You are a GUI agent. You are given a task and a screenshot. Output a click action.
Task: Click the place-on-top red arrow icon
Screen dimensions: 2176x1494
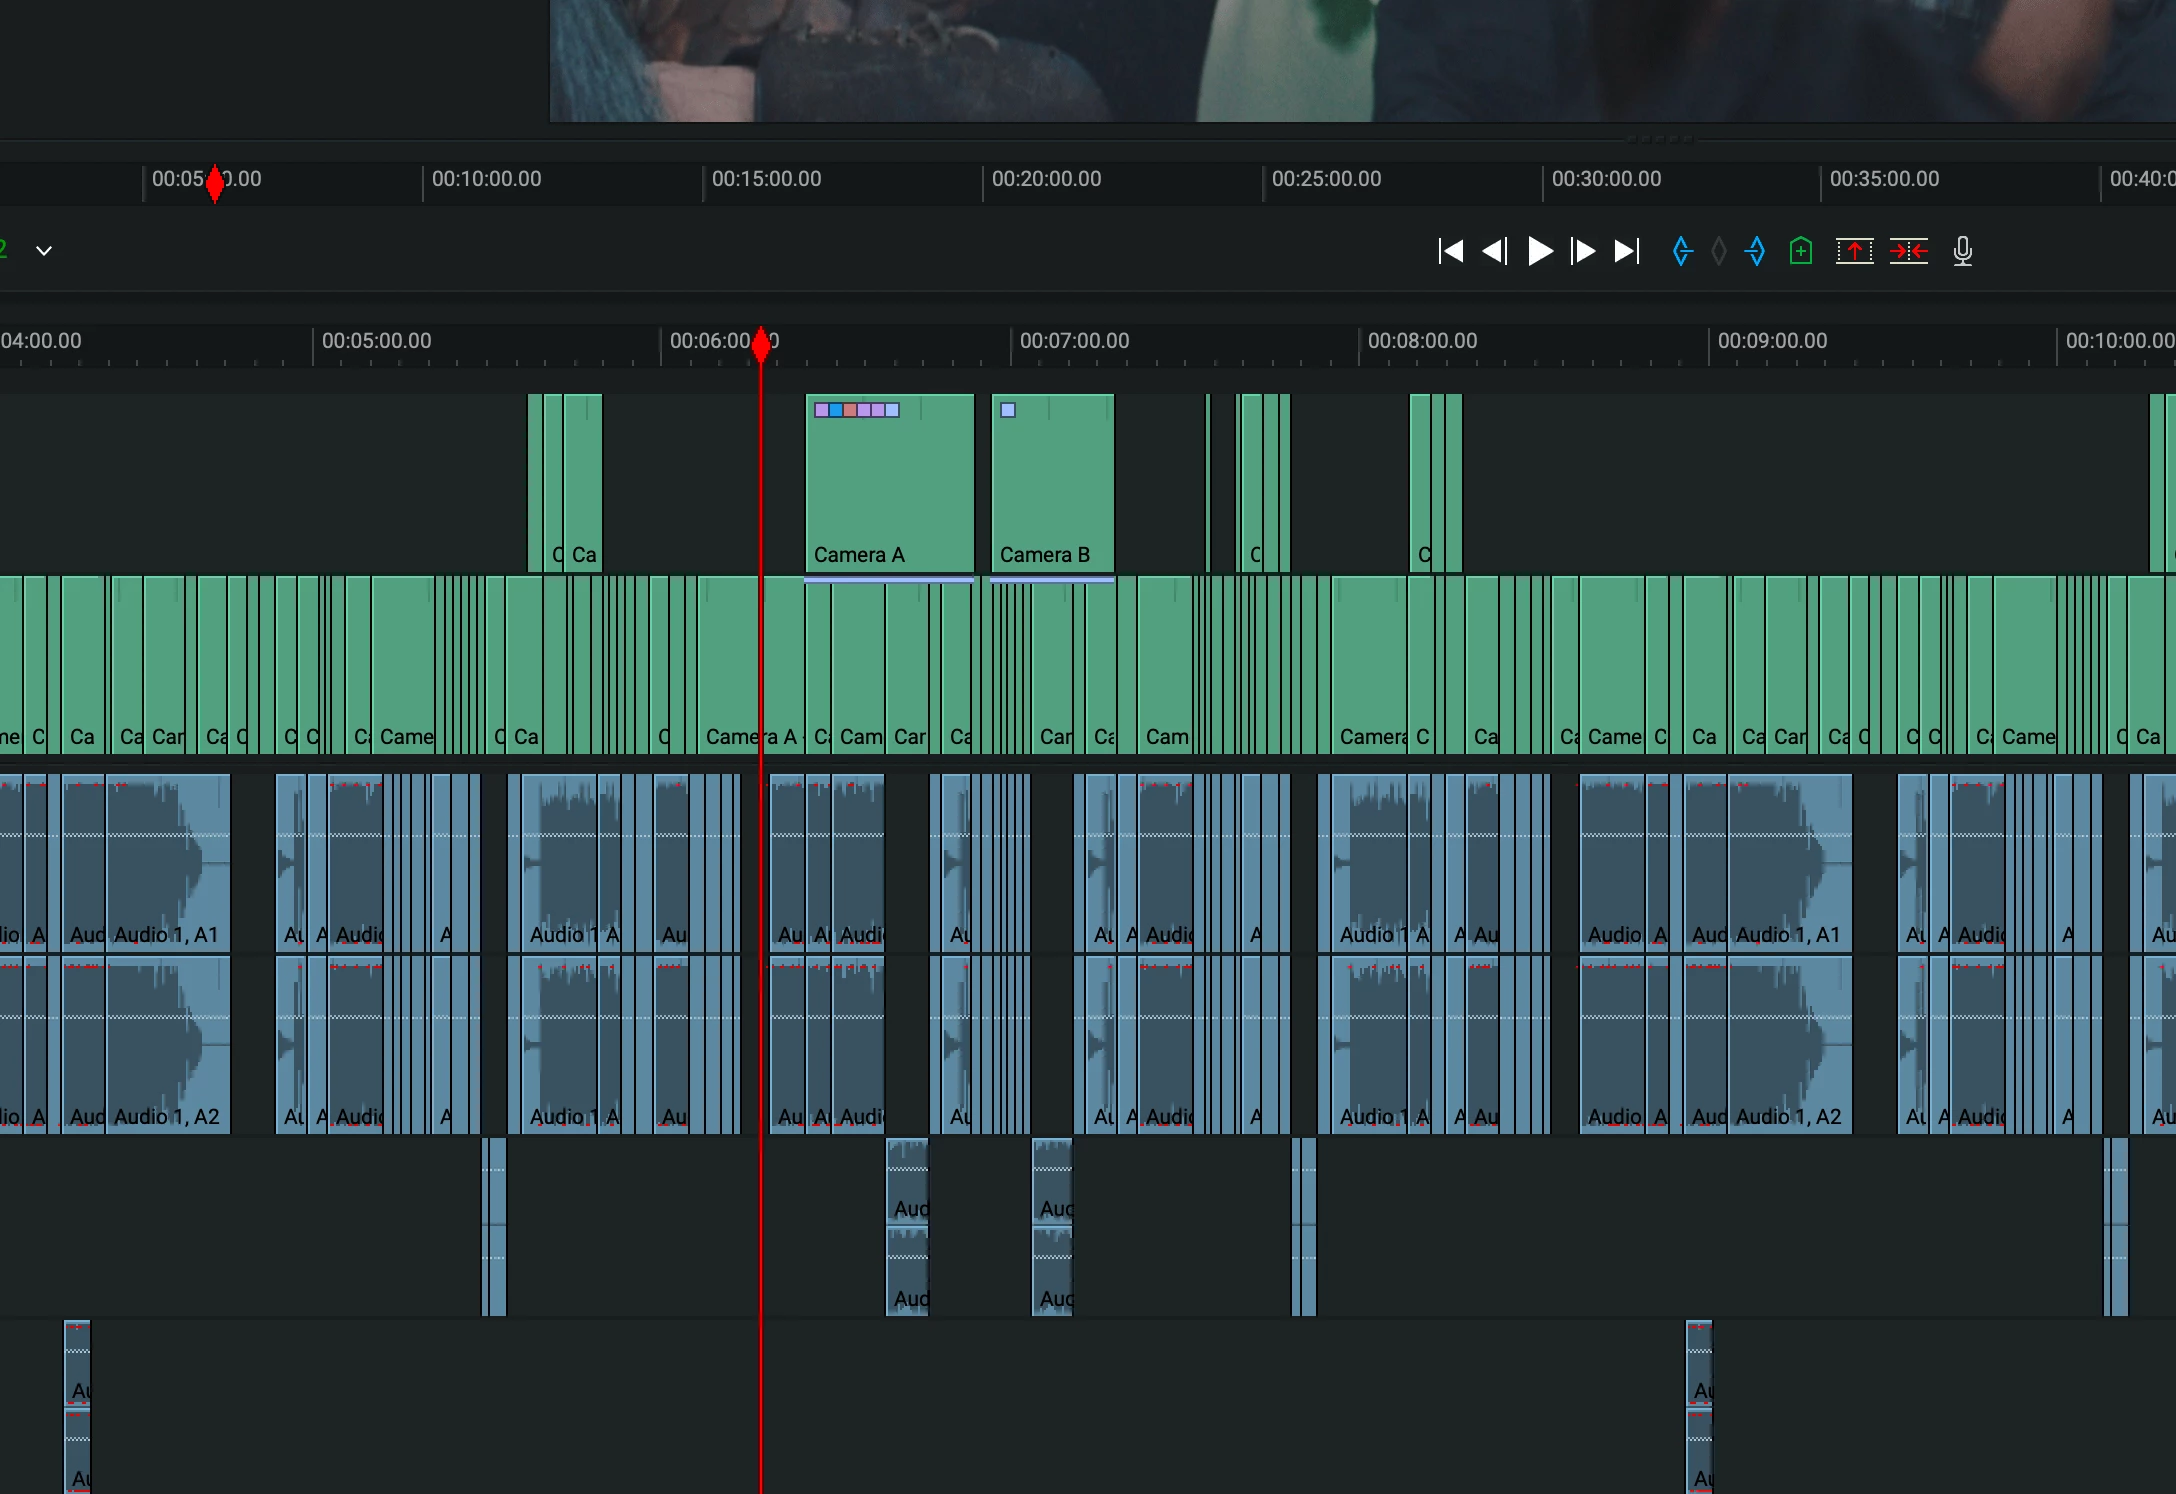(1855, 251)
